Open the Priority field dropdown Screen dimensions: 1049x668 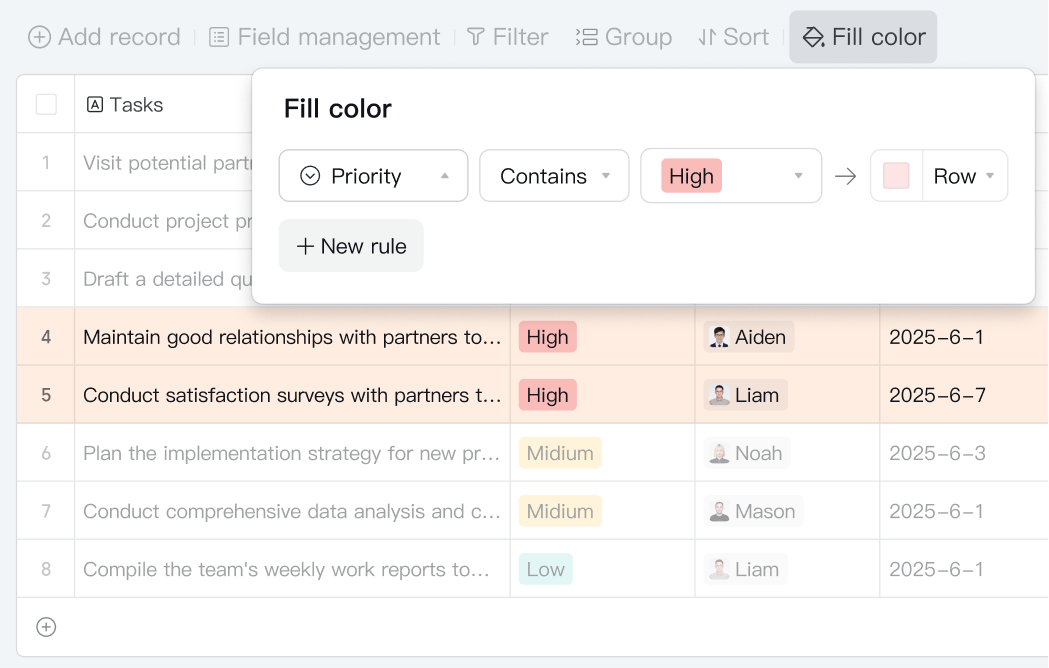click(x=373, y=176)
